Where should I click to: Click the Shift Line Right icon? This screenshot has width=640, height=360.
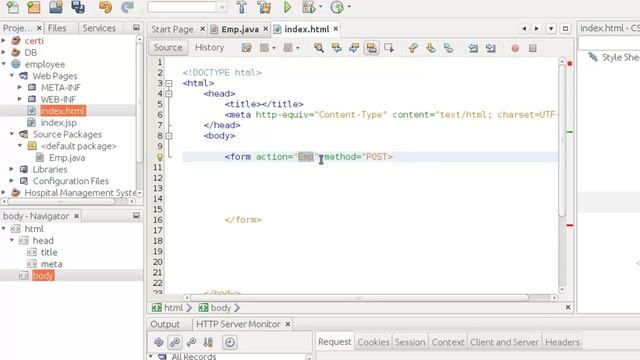click(x=491, y=48)
